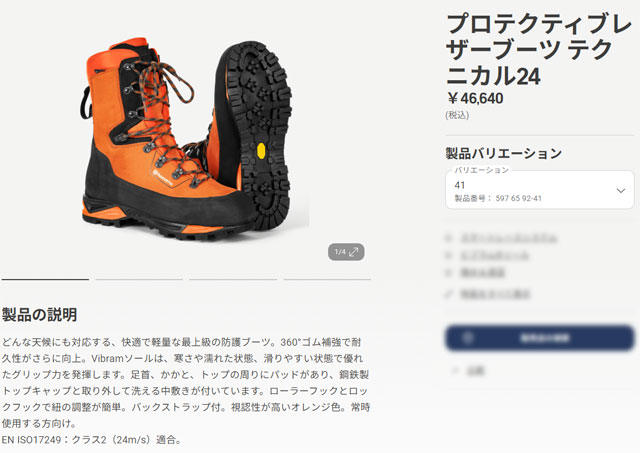This screenshot has height=453, width=640.
Task: Click the orange upright boot image
Action: point(159,139)
